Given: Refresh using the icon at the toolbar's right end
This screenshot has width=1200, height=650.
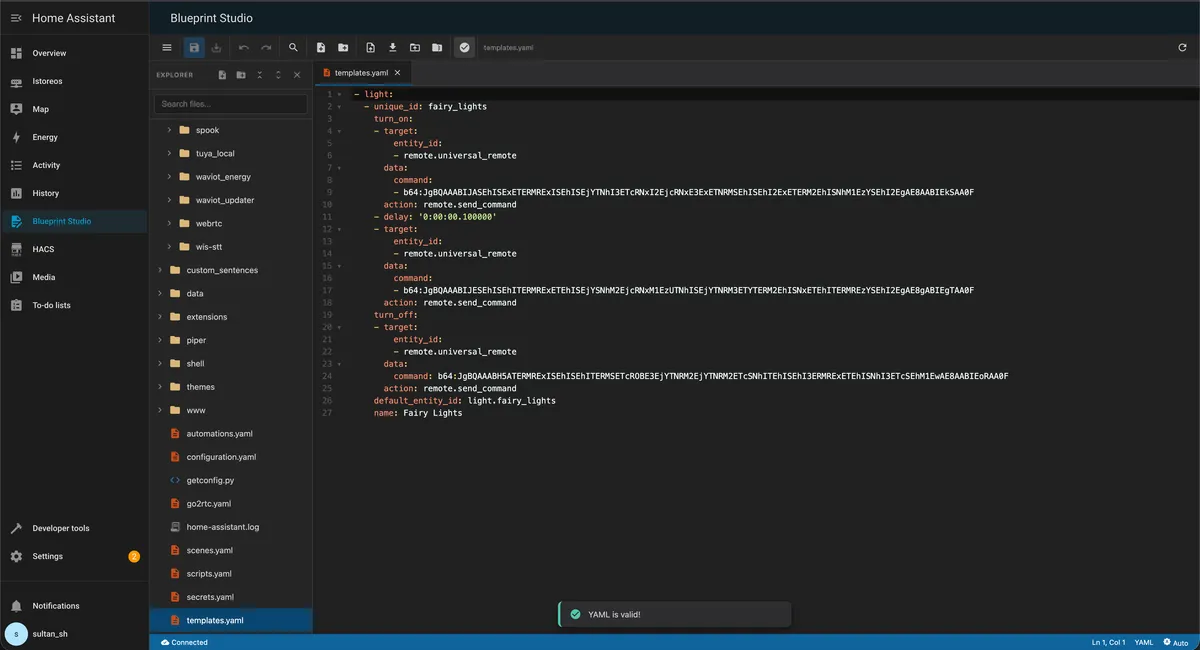Looking at the screenshot, I should pyautogui.click(x=1183, y=47).
